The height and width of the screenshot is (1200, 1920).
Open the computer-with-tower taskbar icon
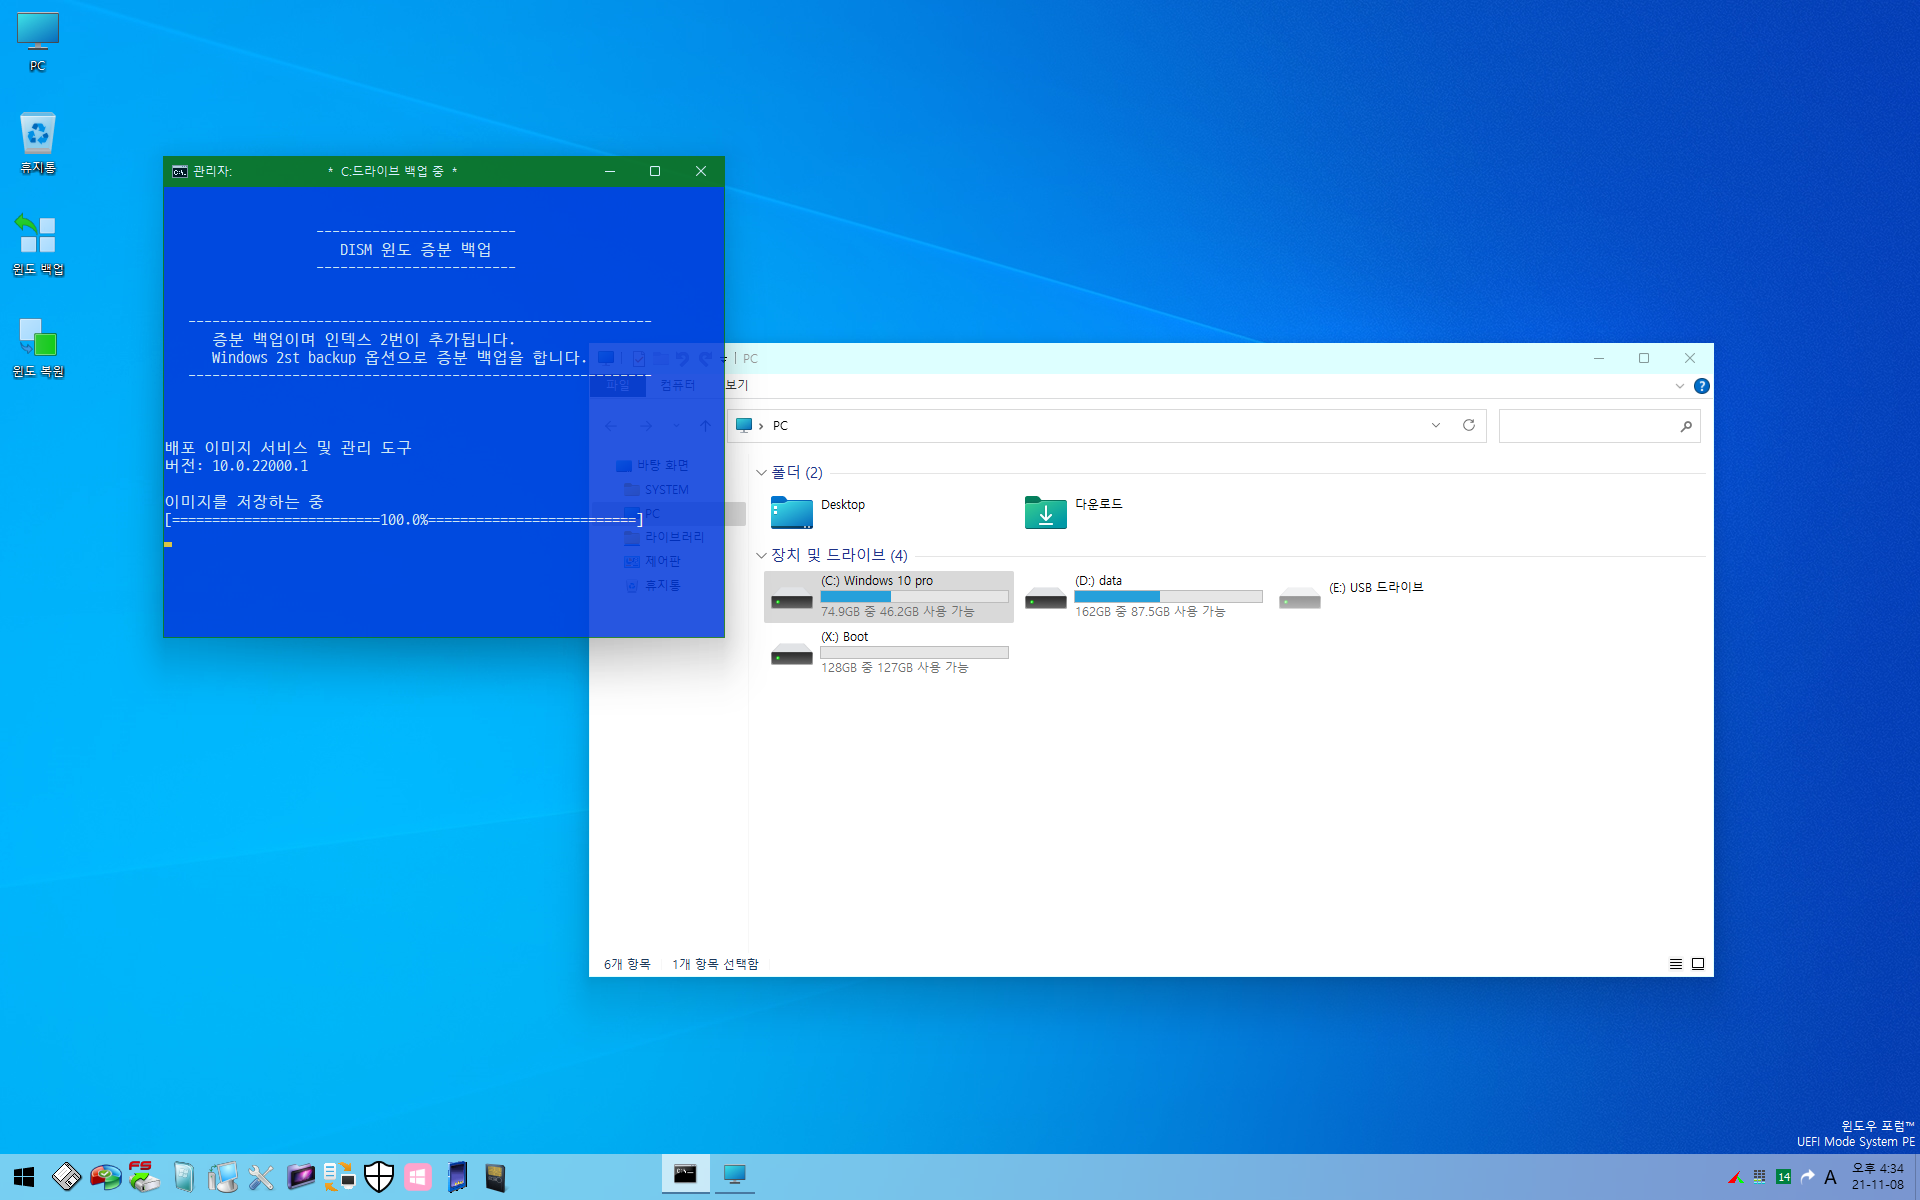click(222, 1177)
